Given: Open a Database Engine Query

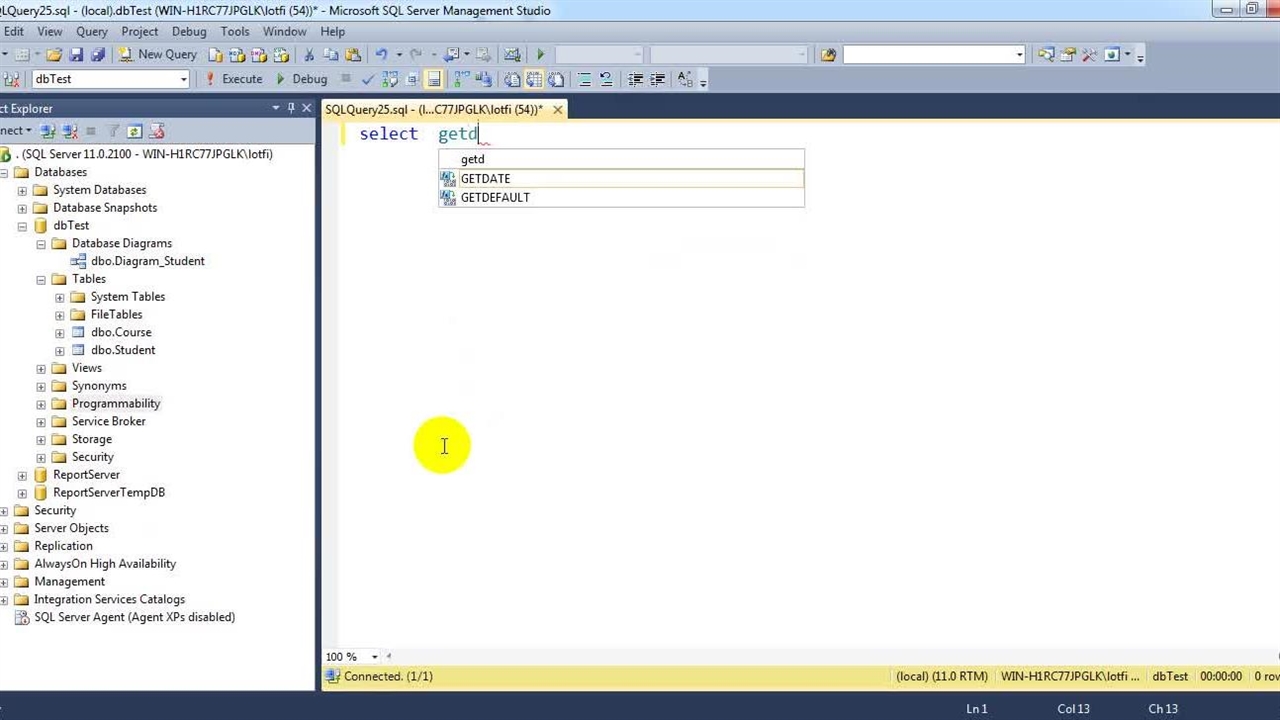Looking at the screenshot, I should (x=215, y=55).
